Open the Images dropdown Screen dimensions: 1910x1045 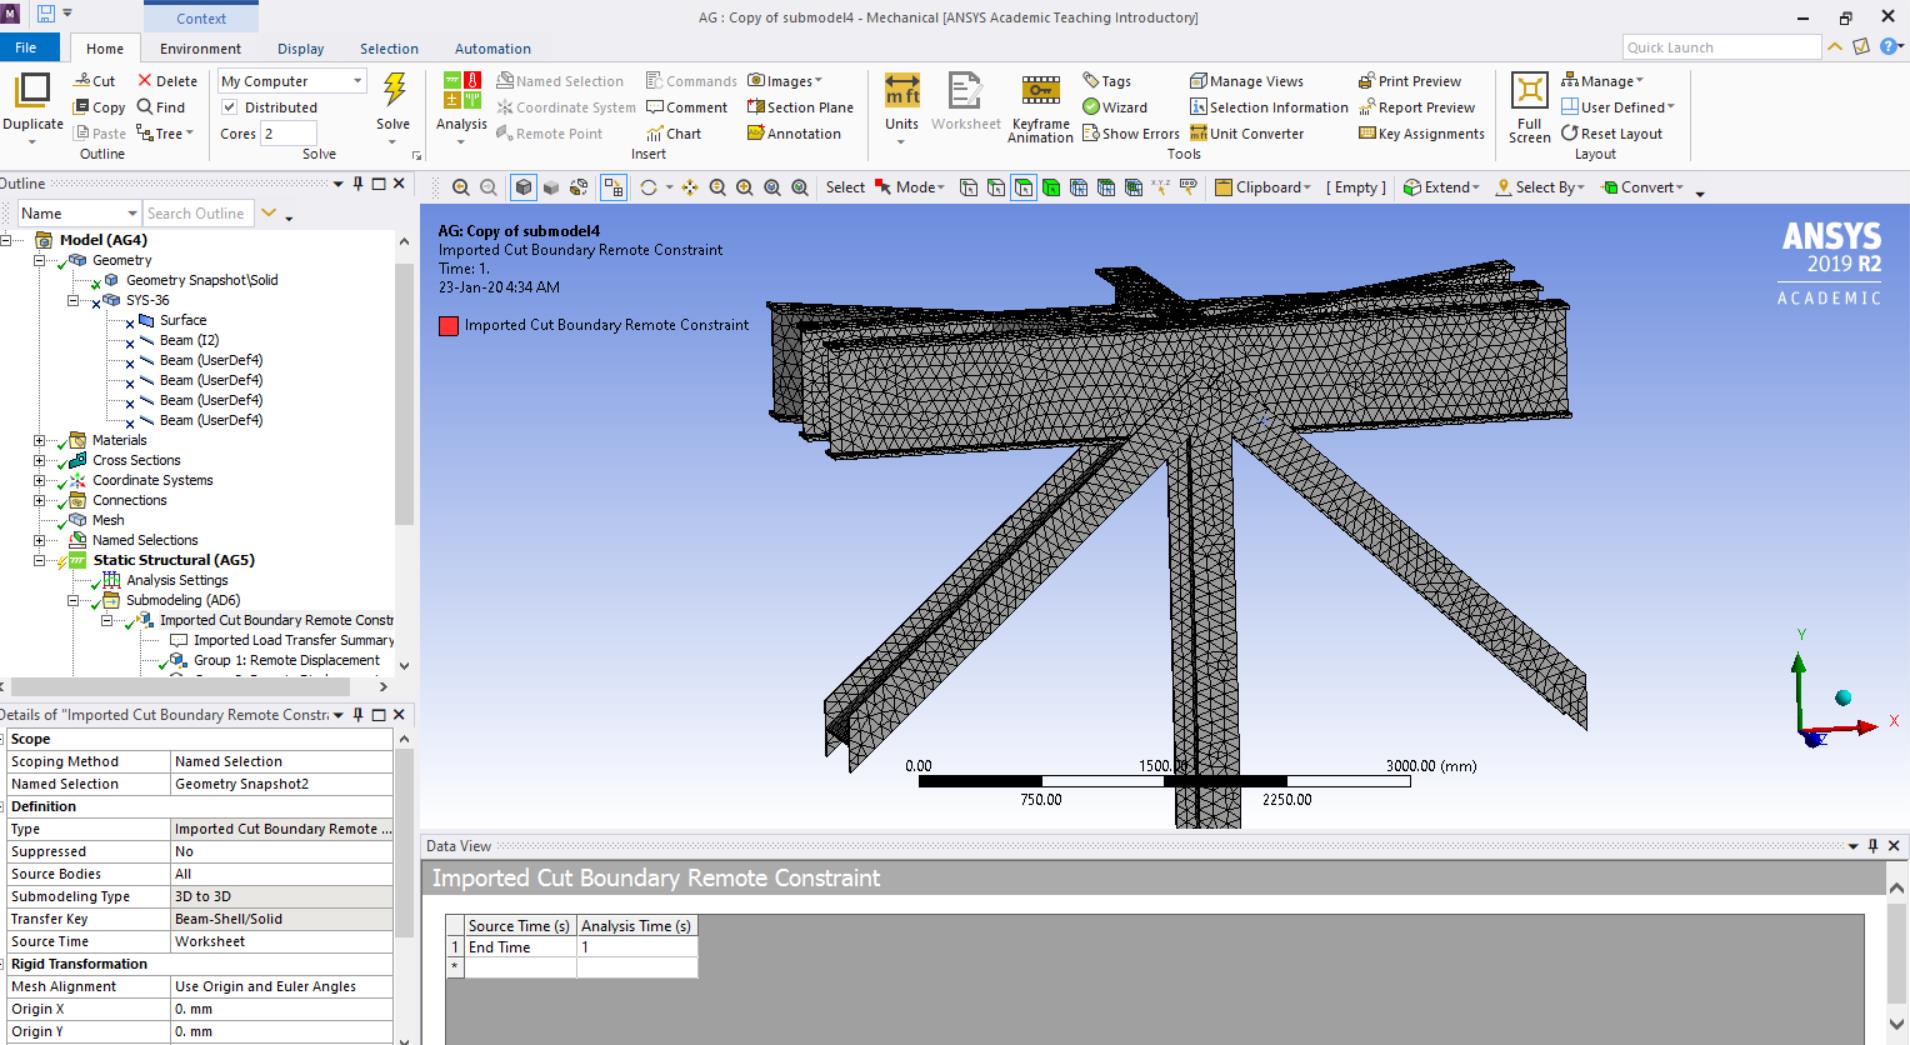point(785,81)
